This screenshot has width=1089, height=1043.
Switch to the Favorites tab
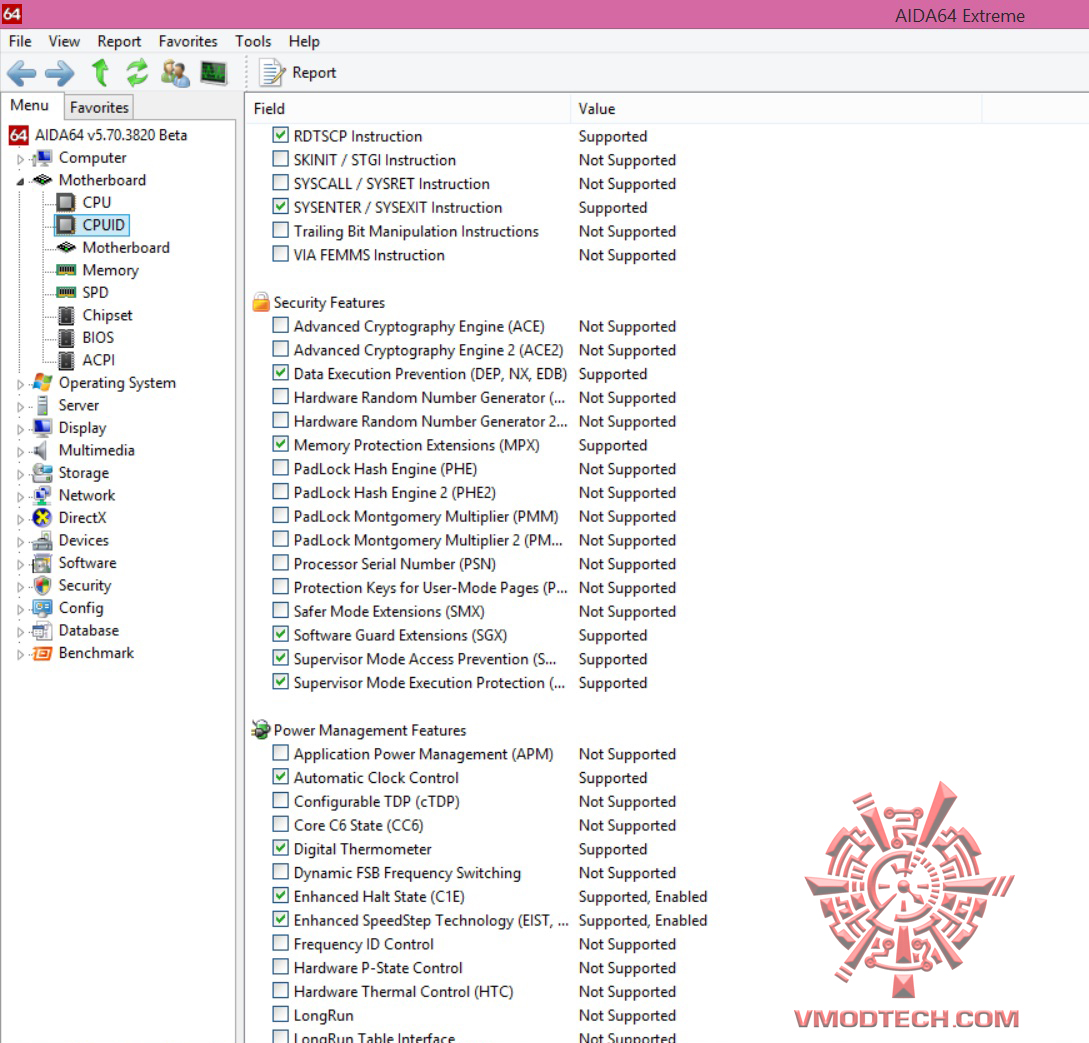99,107
